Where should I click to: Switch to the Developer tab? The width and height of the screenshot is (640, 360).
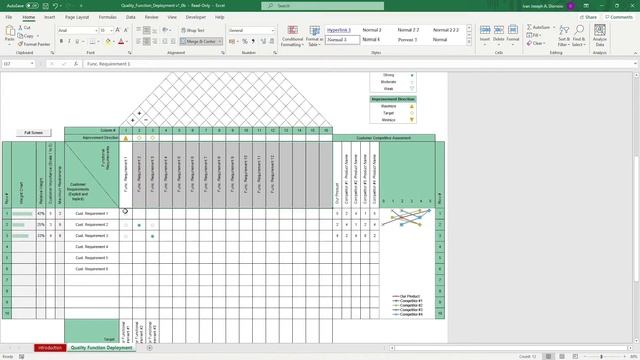click(x=196, y=17)
